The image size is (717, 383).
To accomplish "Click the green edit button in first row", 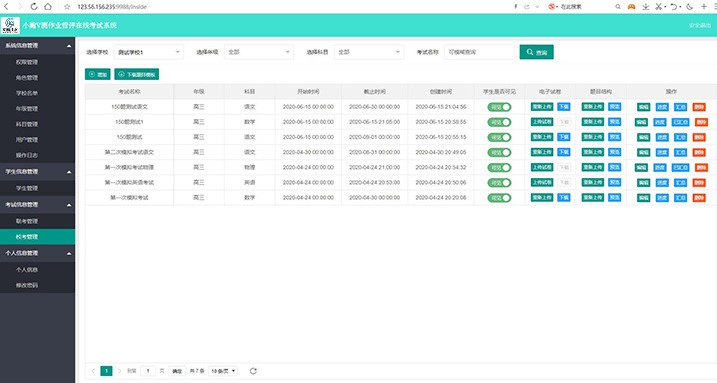I will click(643, 107).
